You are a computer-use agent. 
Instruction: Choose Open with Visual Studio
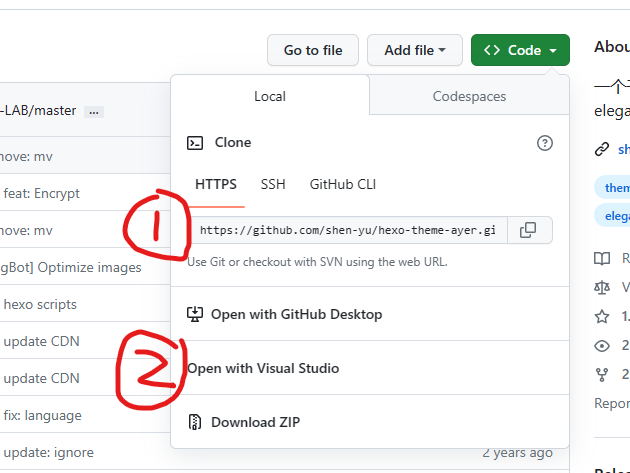point(370,368)
